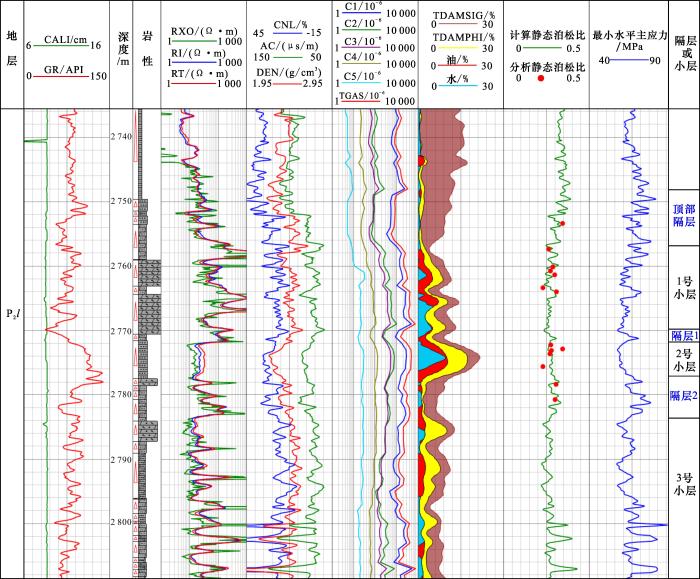Click the 隔层1 interval label
This screenshot has width=700, height=579.
[x=684, y=336]
